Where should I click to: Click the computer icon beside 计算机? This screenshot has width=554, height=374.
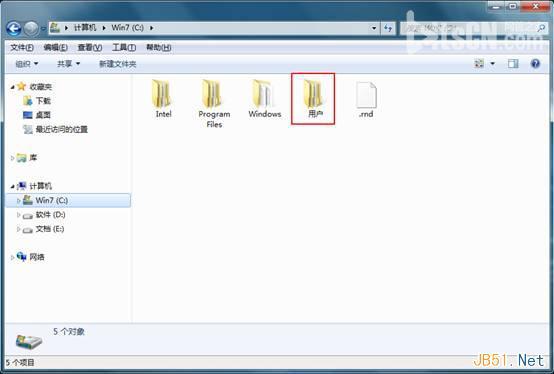22,186
